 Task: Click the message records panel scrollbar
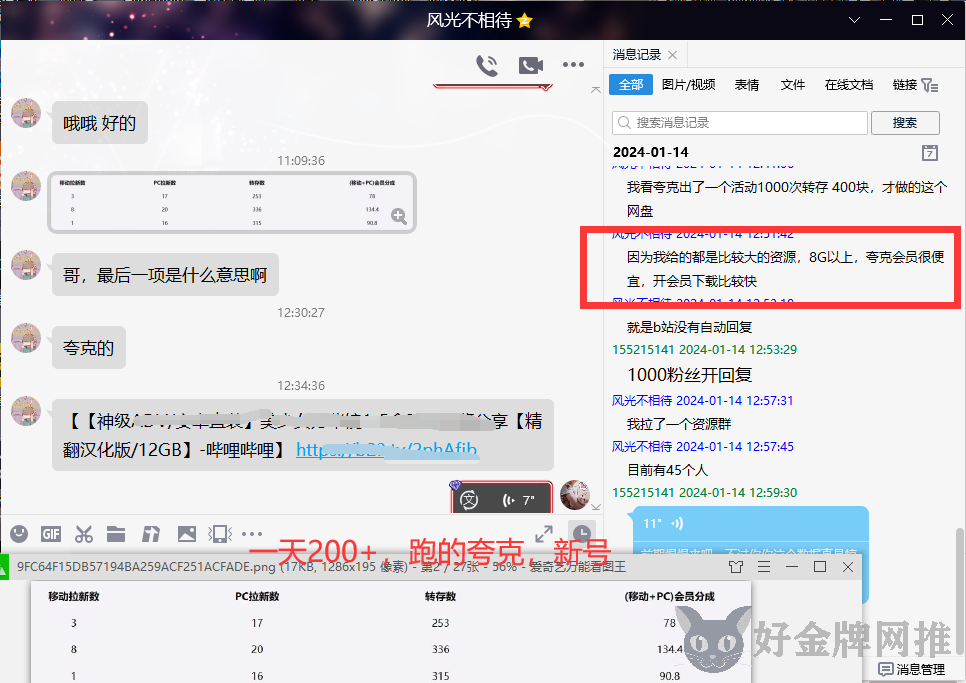click(960, 591)
